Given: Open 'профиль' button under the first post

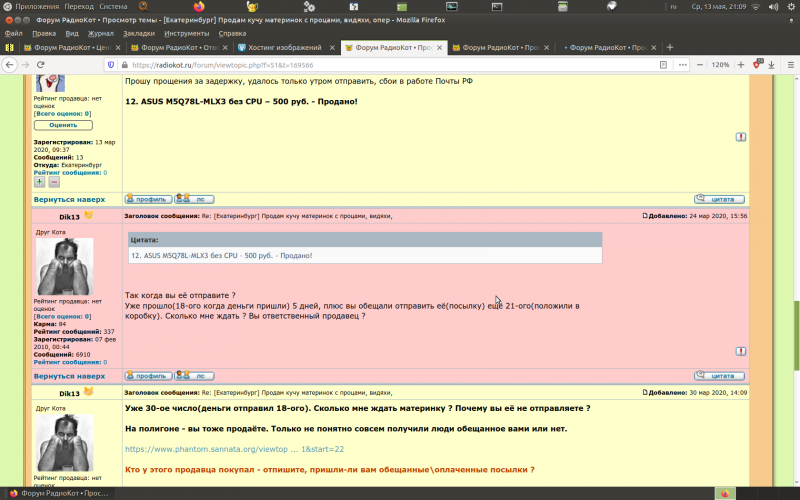Looking at the screenshot, I should [x=147, y=199].
